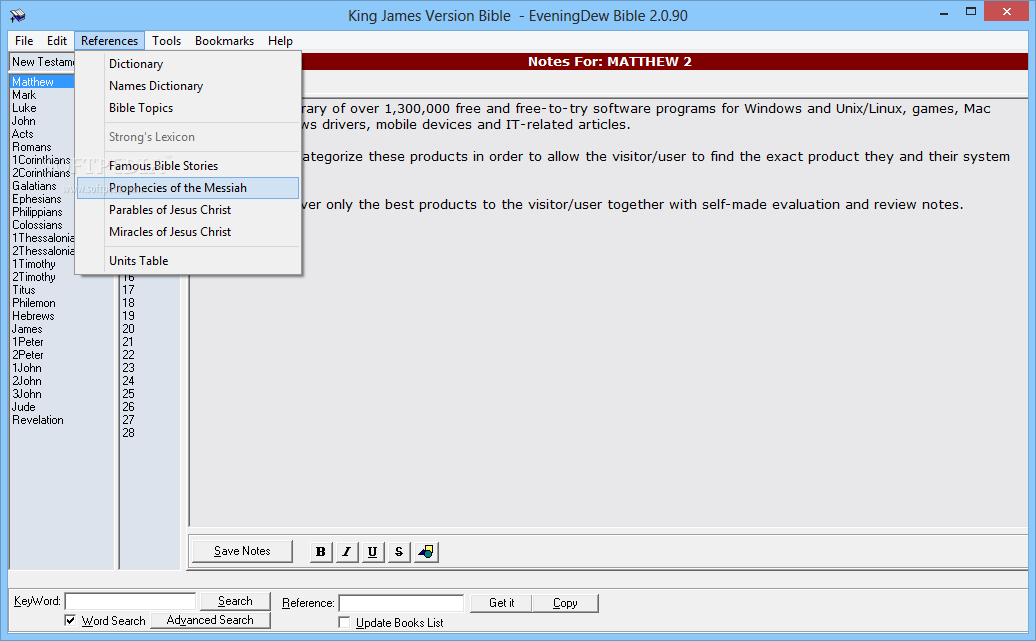Select the book Galatians
This screenshot has width=1036, height=641.
click(34, 186)
